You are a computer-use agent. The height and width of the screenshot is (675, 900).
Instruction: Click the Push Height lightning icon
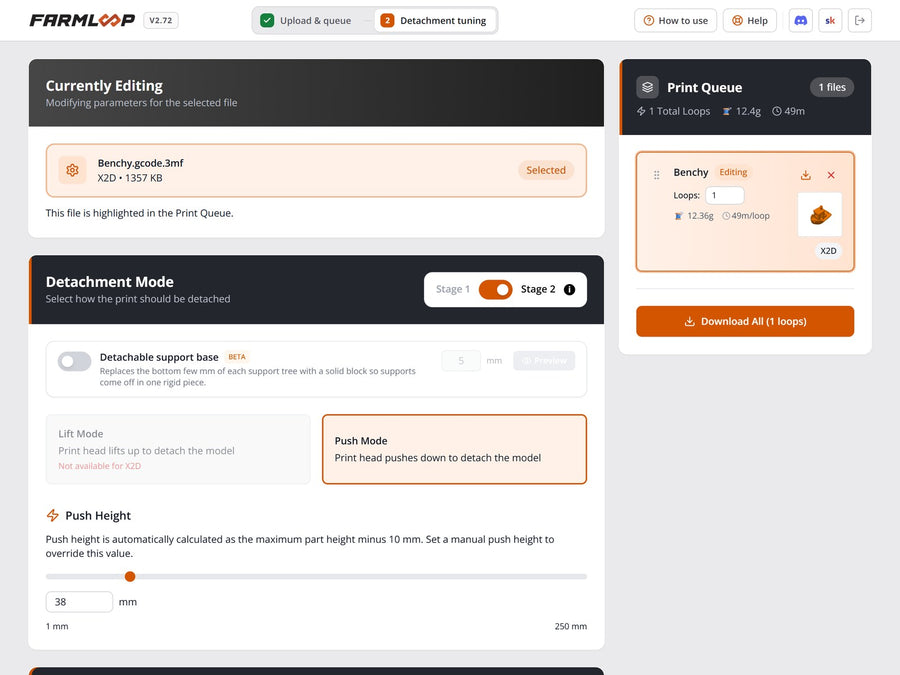point(53,515)
